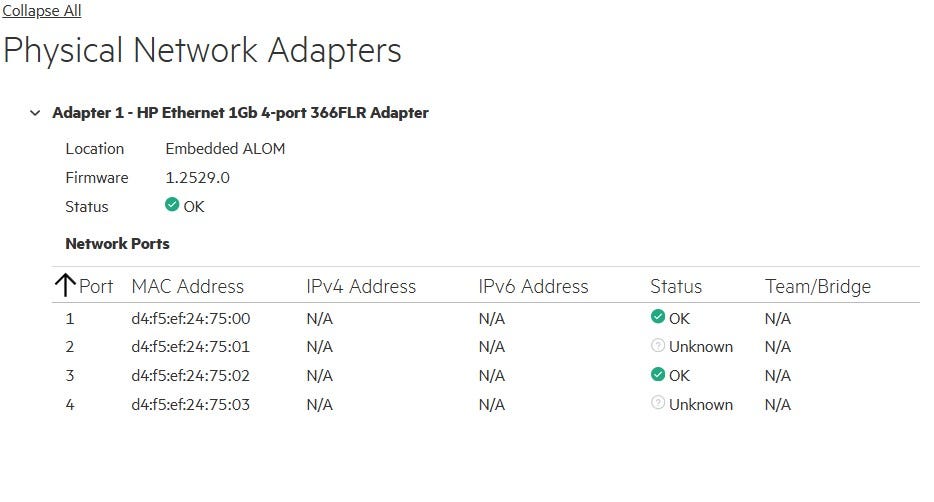The height and width of the screenshot is (502, 934).
Task: Click the Collapse All link
Action: tap(42, 11)
